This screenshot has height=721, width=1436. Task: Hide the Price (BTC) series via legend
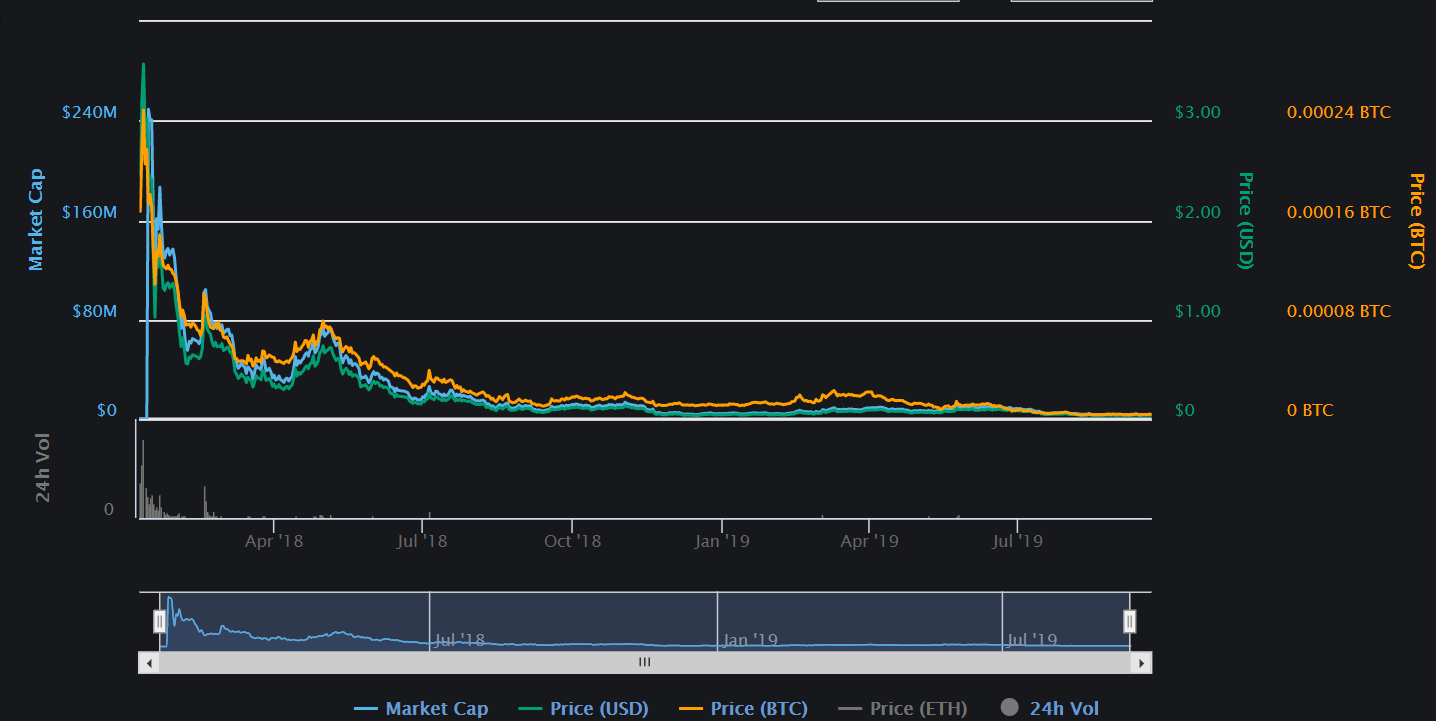point(743,708)
